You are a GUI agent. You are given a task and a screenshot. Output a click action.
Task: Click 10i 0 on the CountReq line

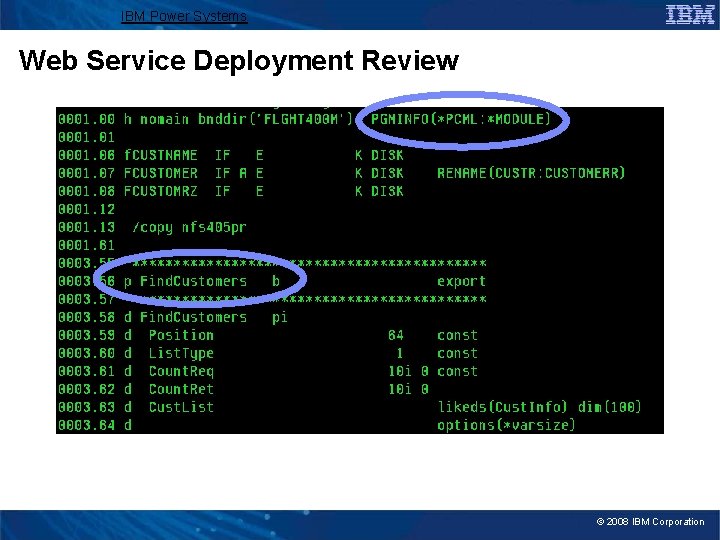(x=408, y=371)
